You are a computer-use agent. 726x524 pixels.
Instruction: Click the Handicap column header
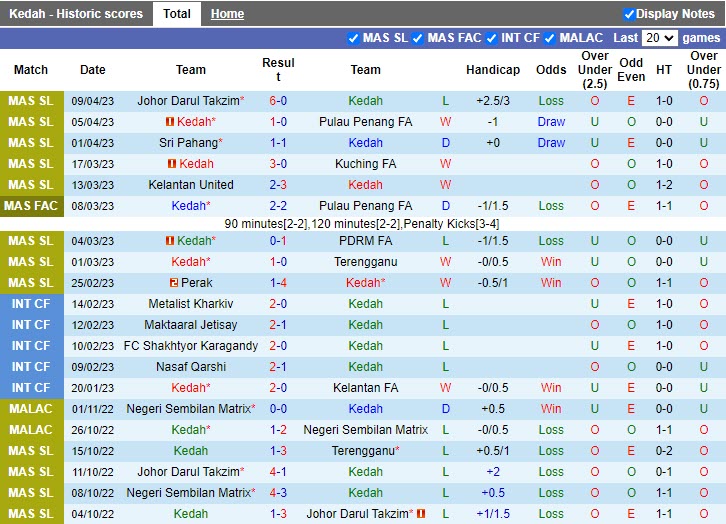coord(493,69)
